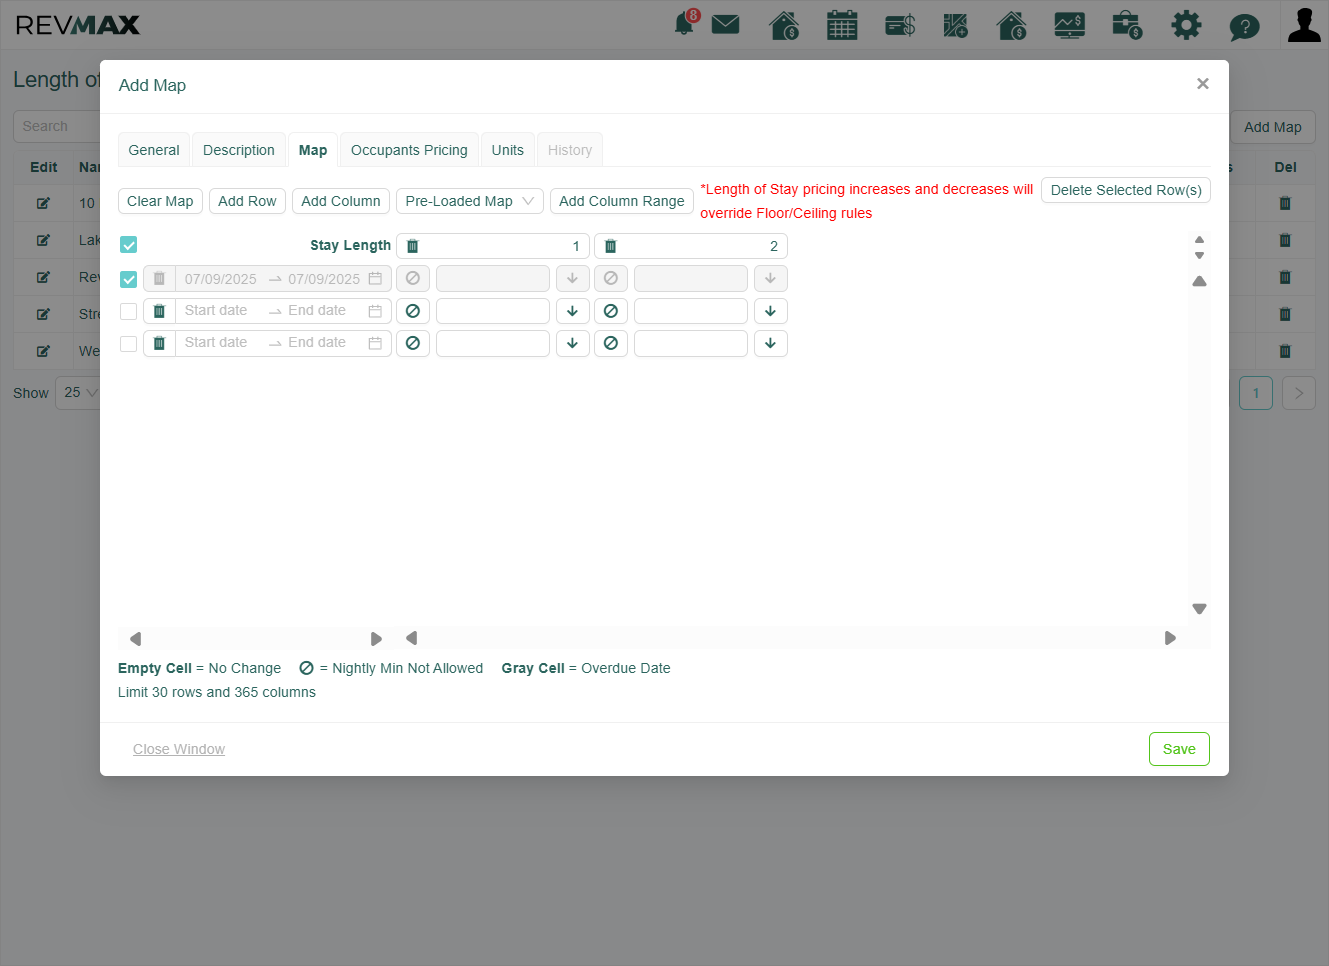Toggle Not Allowed in the second row, column 1
This screenshot has width=1329, height=966.
[413, 311]
